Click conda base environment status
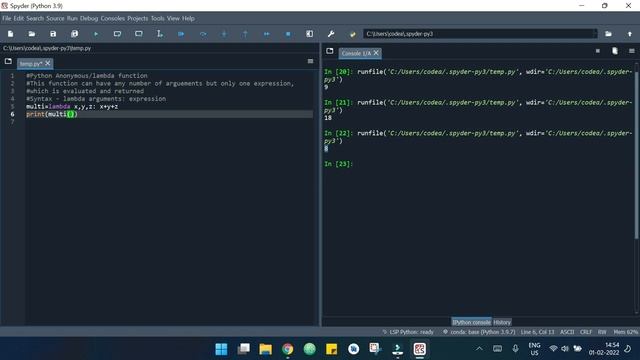The height and width of the screenshot is (360, 640). click(x=479, y=332)
